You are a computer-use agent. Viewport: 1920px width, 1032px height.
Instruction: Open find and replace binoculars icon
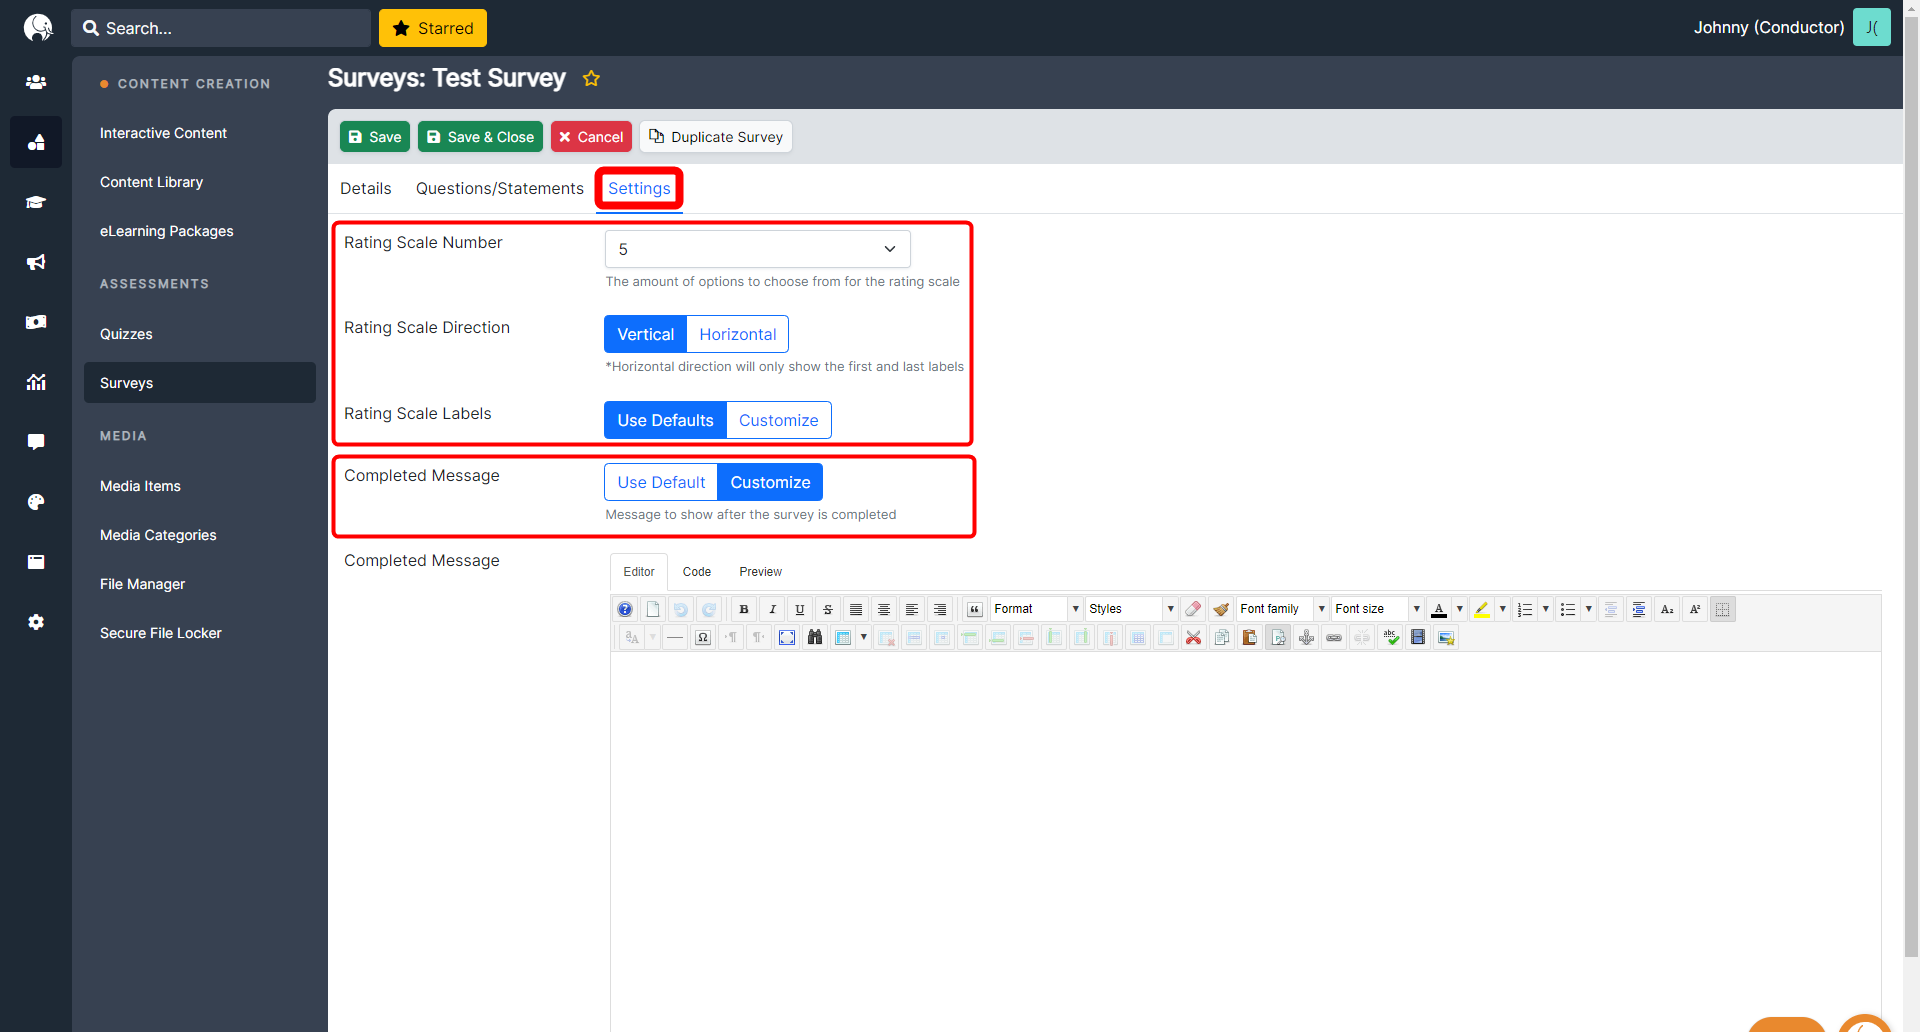815,637
